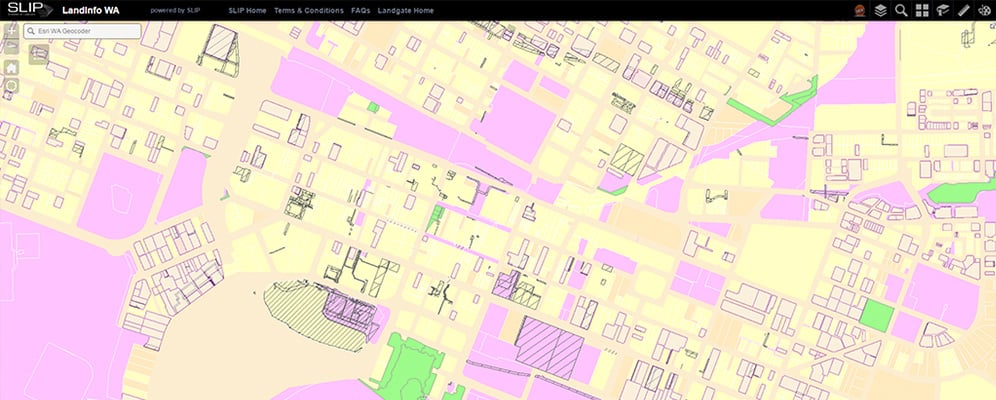Click the magnifying glass search tool
The height and width of the screenshot is (400, 996).
pos(901,10)
